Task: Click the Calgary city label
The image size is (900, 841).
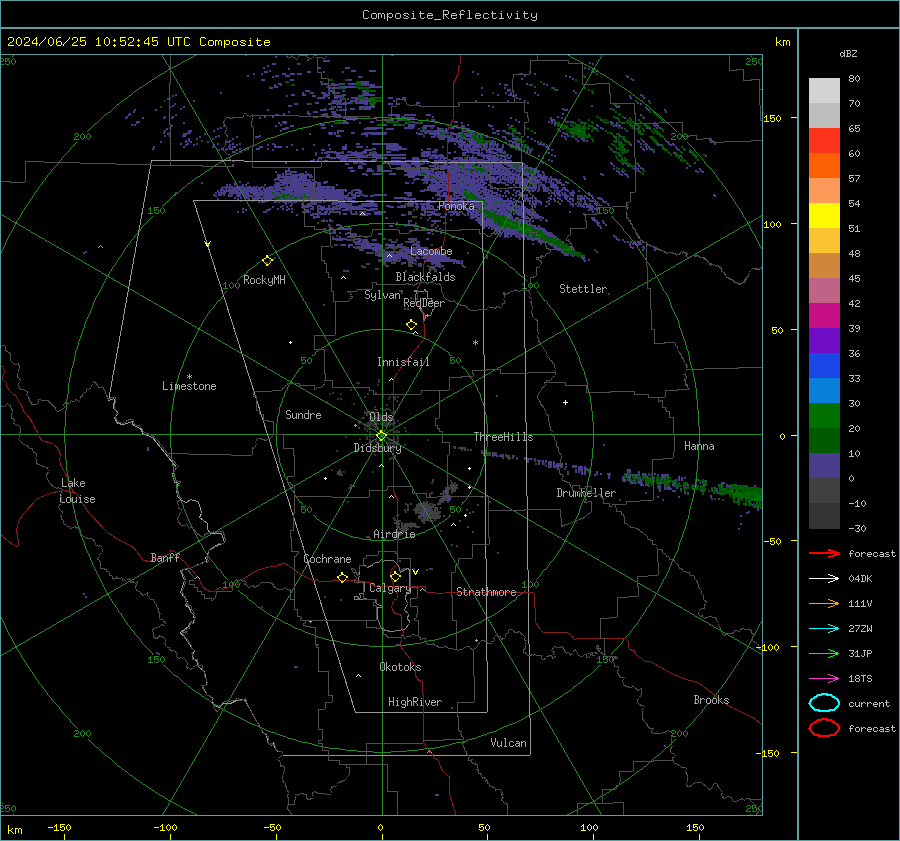Action: pyautogui.click(x=390, y=588)
